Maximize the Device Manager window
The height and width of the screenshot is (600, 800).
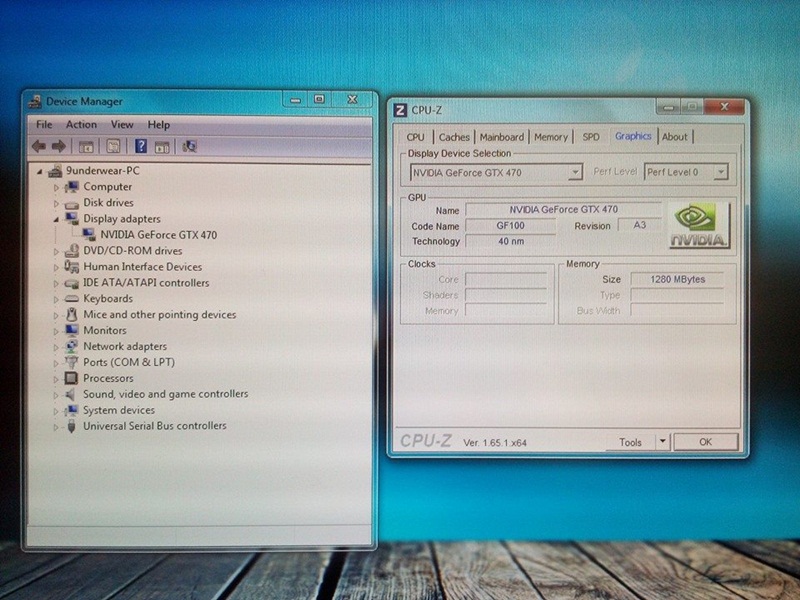(x=319, y=99)
